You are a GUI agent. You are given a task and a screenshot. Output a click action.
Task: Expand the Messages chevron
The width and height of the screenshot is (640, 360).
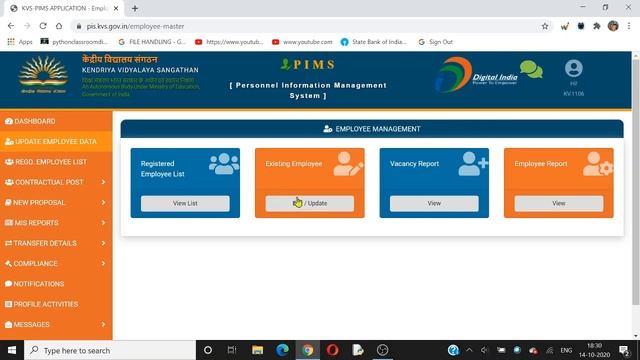(x=103, y=324)
